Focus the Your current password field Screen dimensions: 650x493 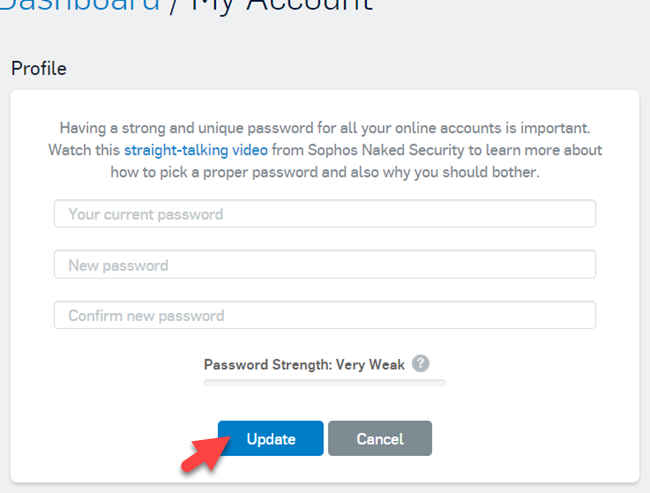325,214
